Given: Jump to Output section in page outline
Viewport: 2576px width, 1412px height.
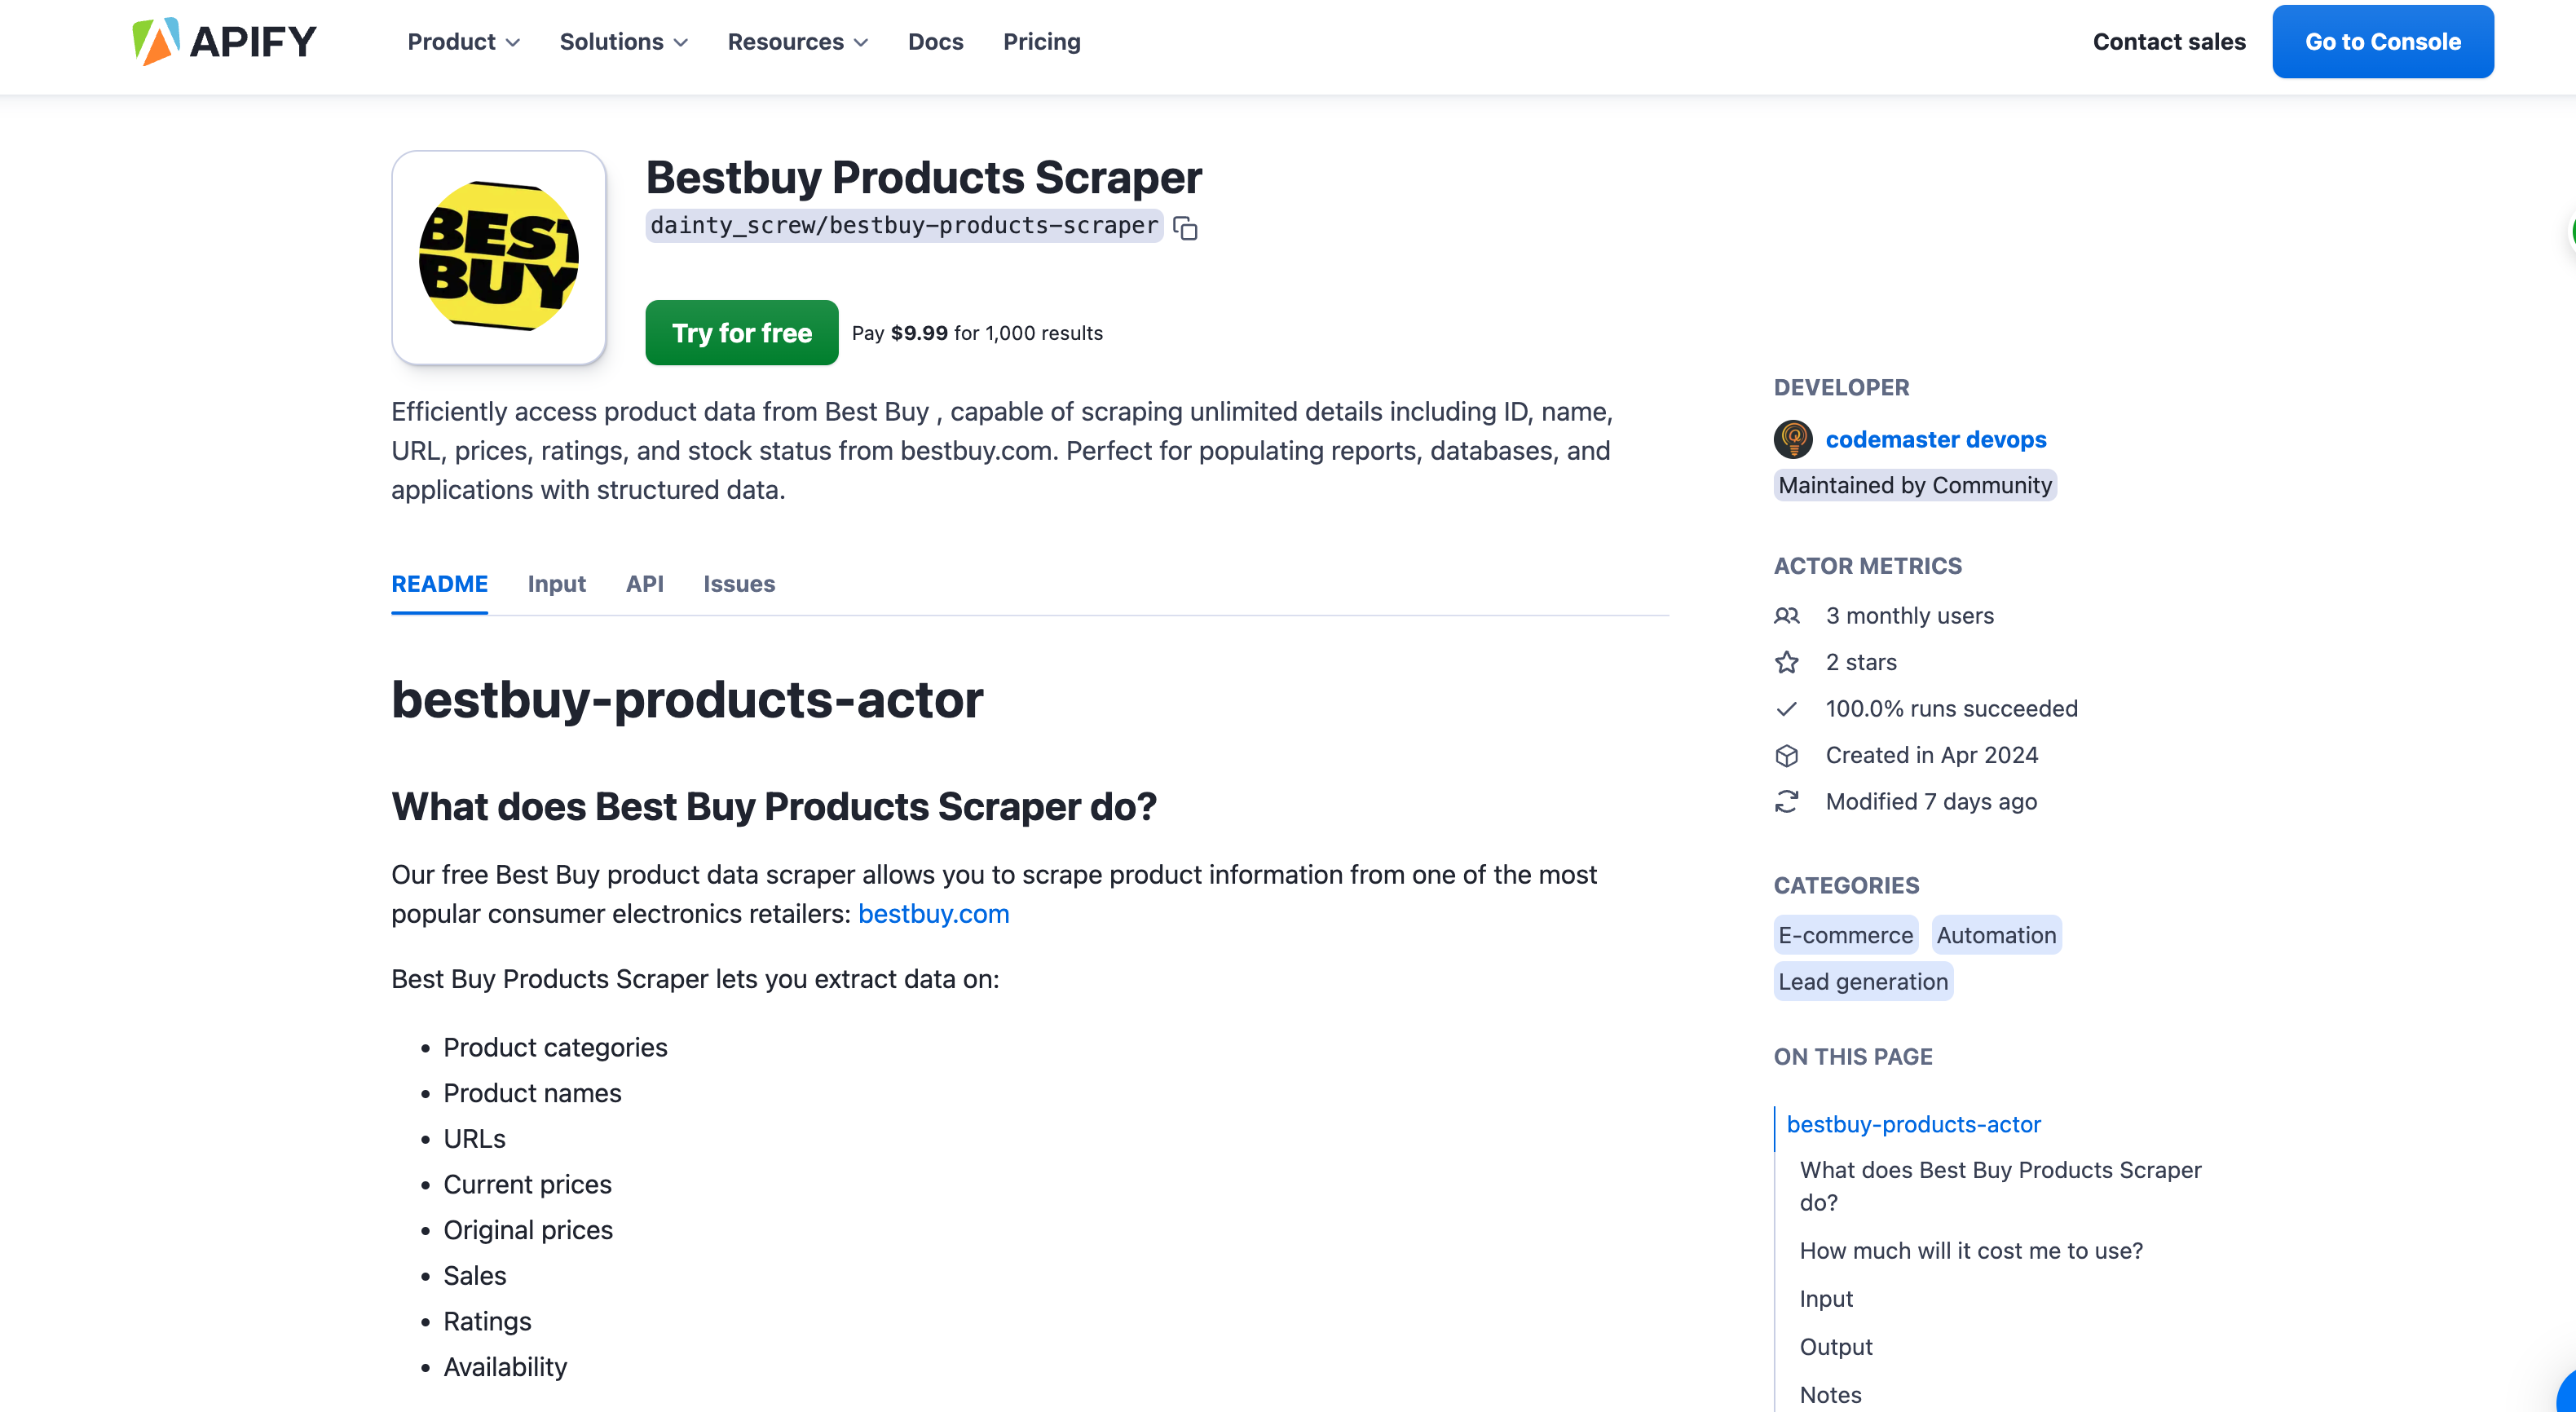Looking at the screenshot, I should 1836,1347.
